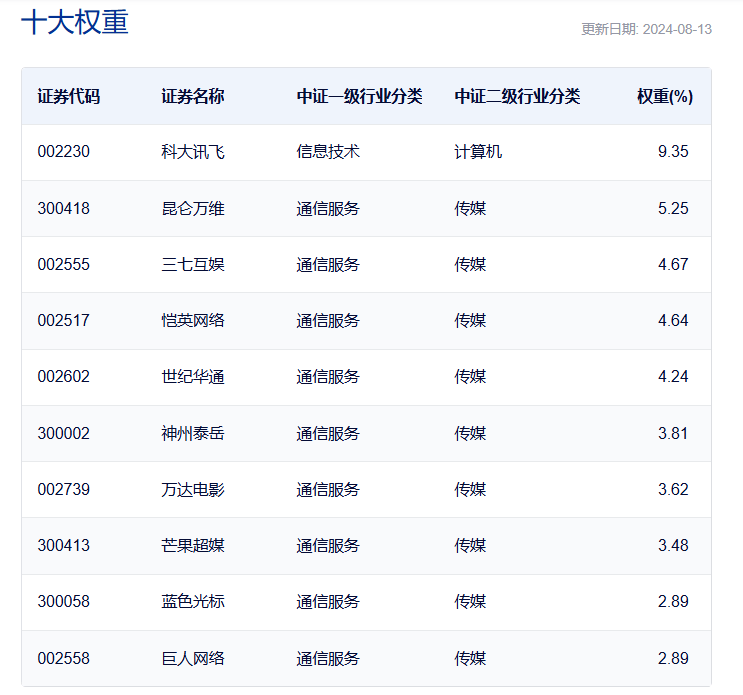Click weight value 4.67
Screen dimensions: 743x695
pyautogui.click(x=673, y=264)
